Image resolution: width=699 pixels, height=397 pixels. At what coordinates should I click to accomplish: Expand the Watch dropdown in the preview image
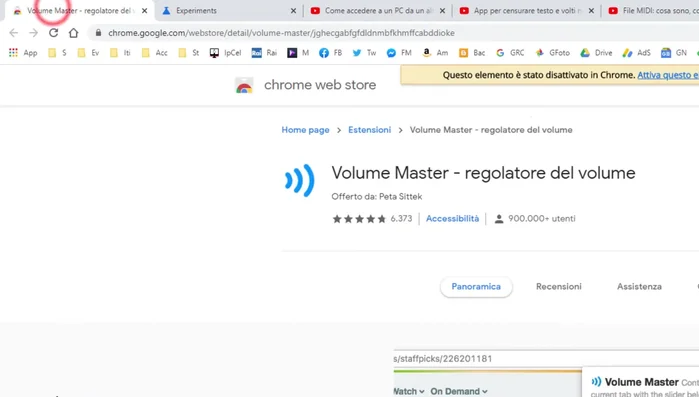[x=409, y=391]
